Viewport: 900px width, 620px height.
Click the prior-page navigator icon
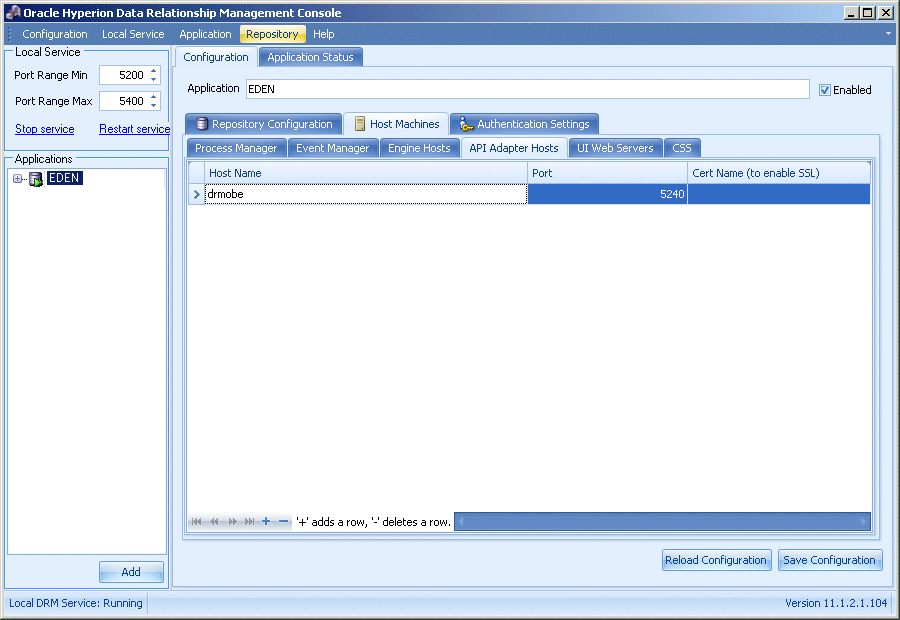[x=214, y=521]
